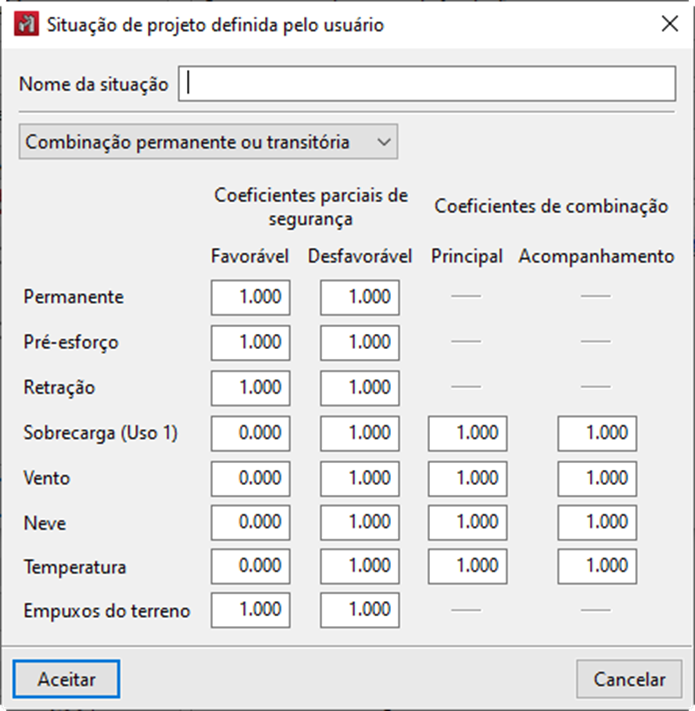Edit the Pré-esforço Favorável value
695x711 pixels.
(x=250, y=343)
